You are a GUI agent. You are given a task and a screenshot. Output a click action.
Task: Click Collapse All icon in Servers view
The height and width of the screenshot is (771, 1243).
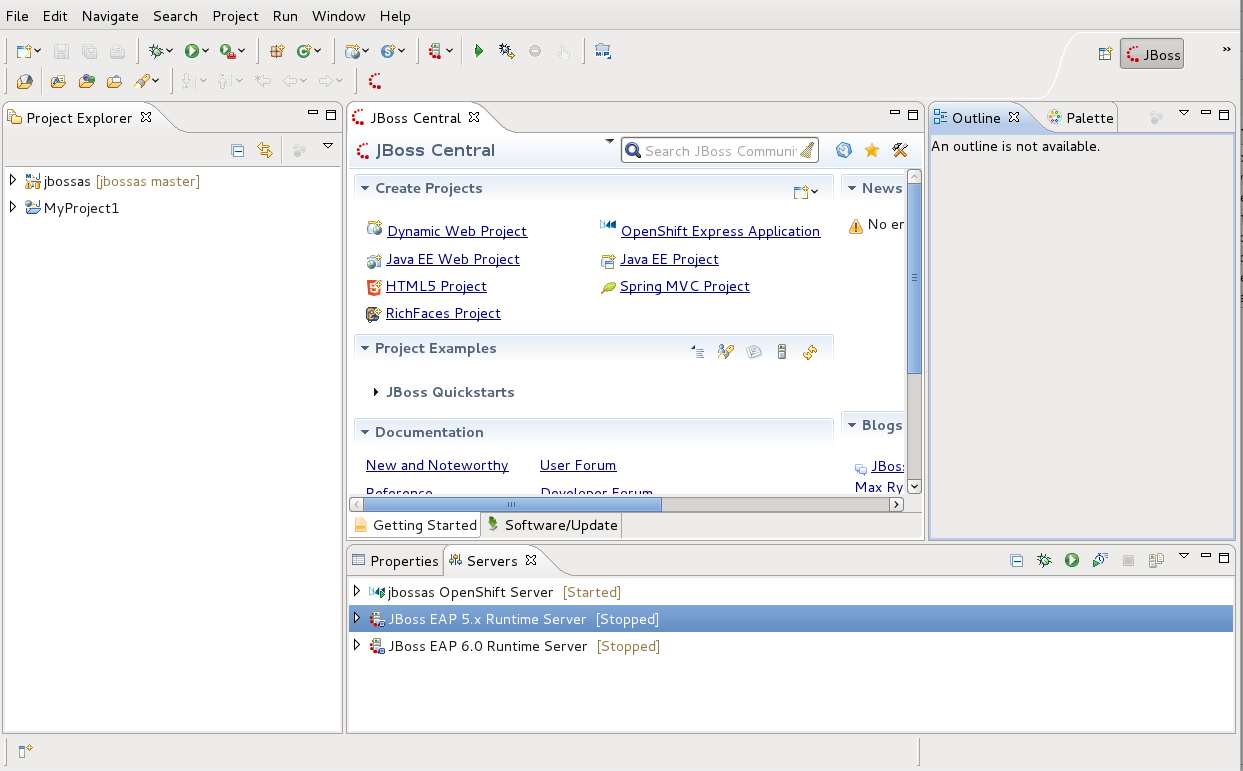click(1016, 561)
